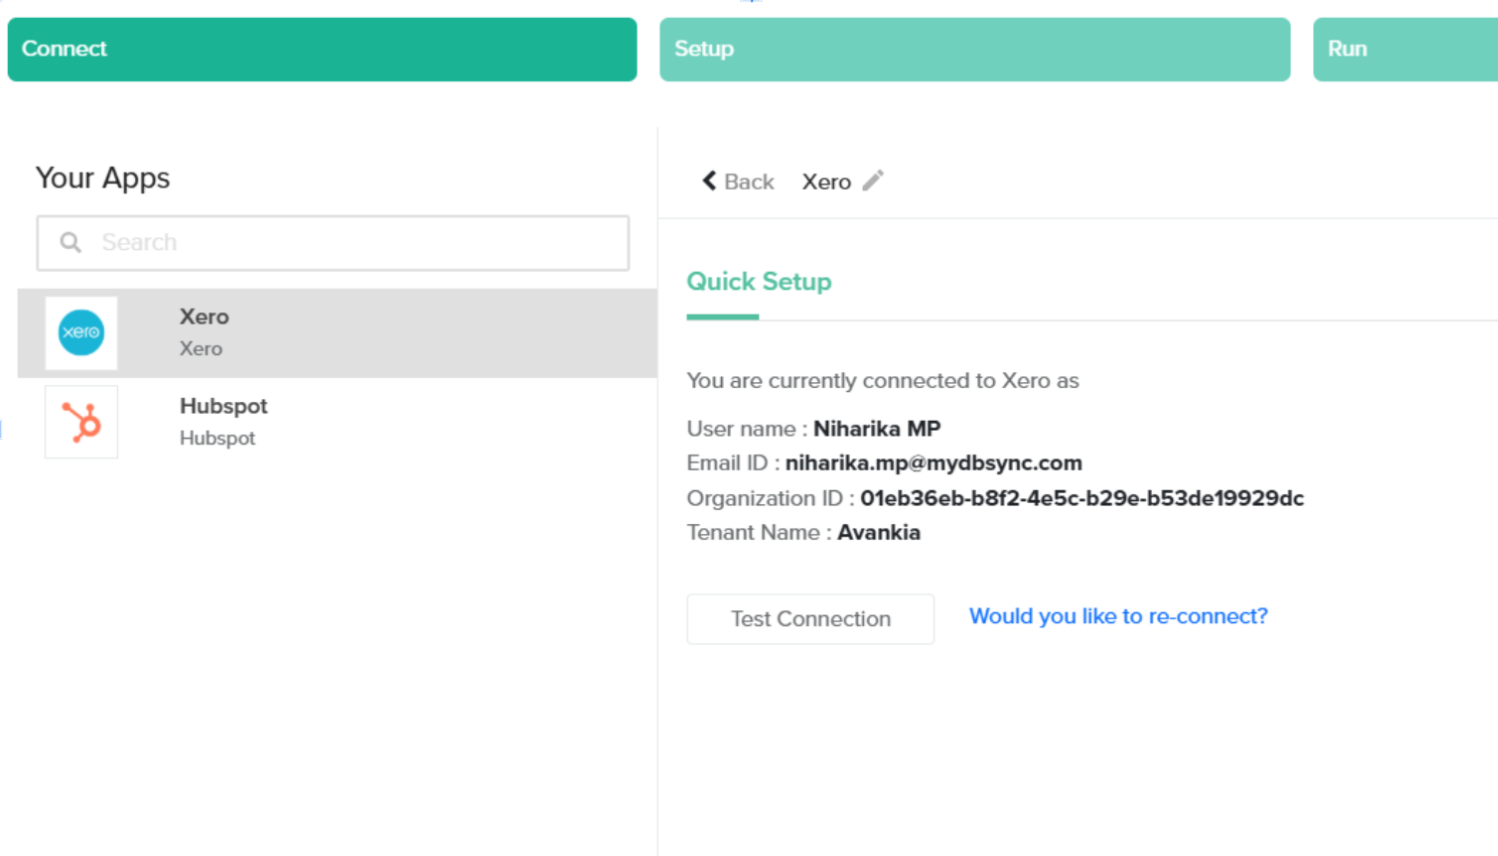Switch to the Setup step tab
1498x856 pixels.
(x=974, y=49)
